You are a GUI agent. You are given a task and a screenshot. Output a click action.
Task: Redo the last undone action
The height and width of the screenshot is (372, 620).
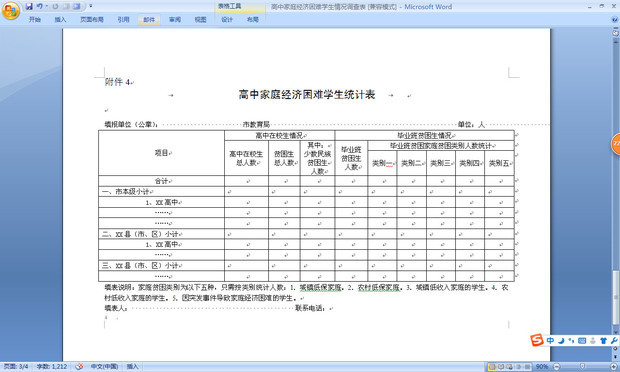tap(55, 6)
